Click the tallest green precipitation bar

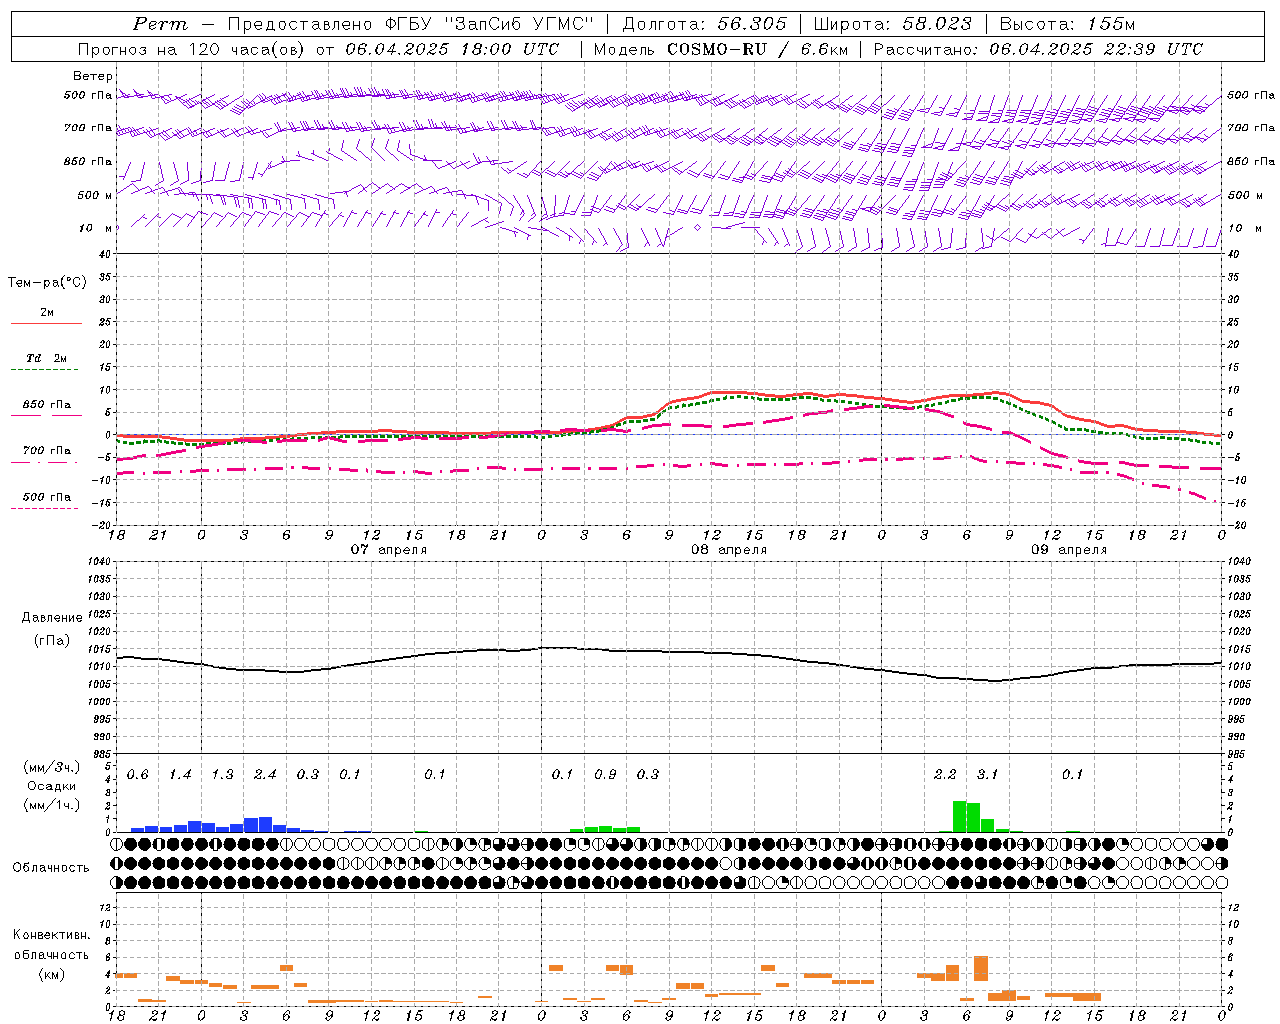(x=959, y=816)
